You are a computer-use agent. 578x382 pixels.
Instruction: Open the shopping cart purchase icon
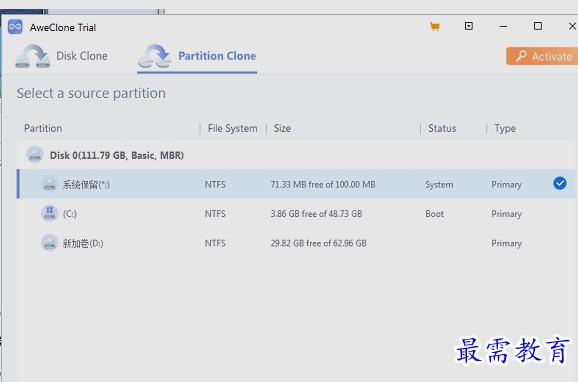(435, 27)
